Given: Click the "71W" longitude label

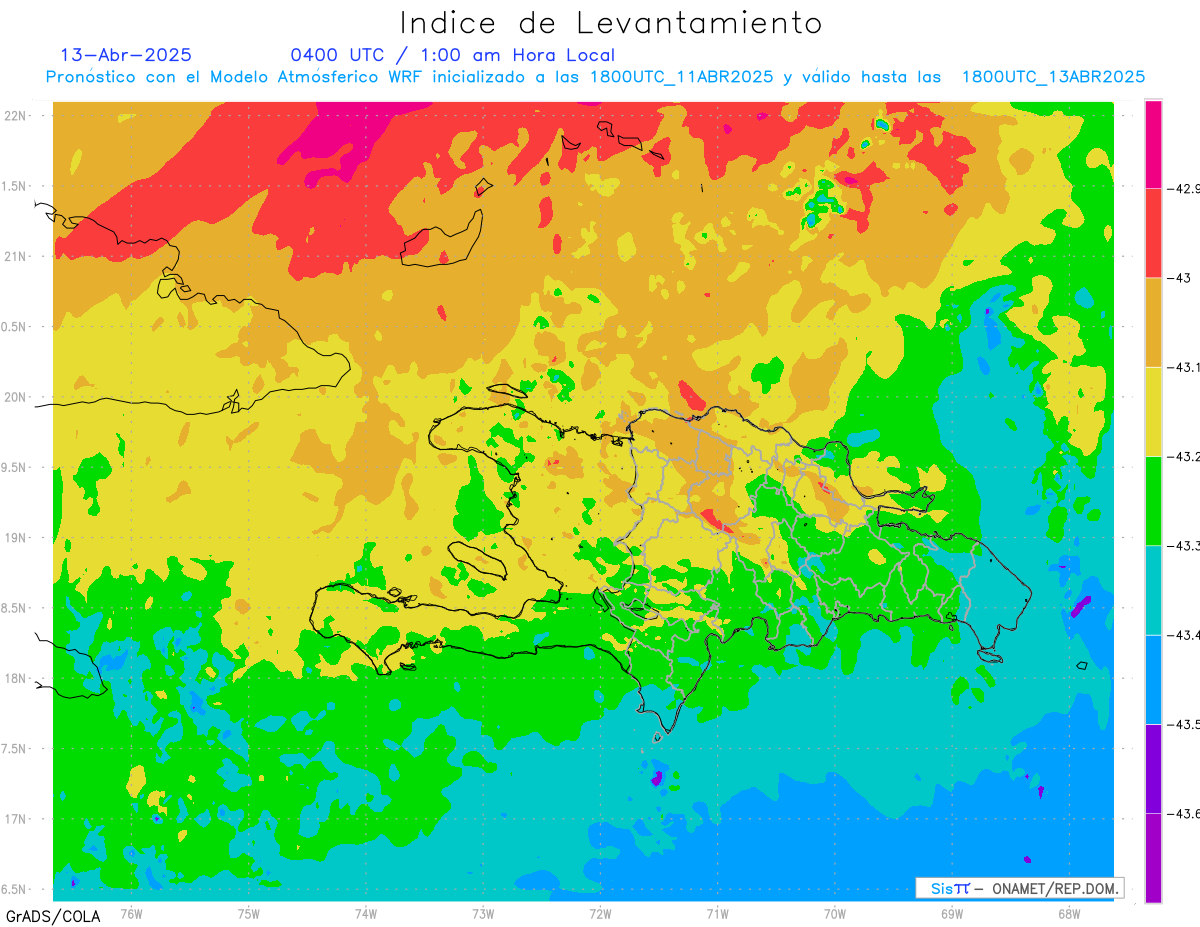Looking at the screenshot, I should [x=717, y=912].
